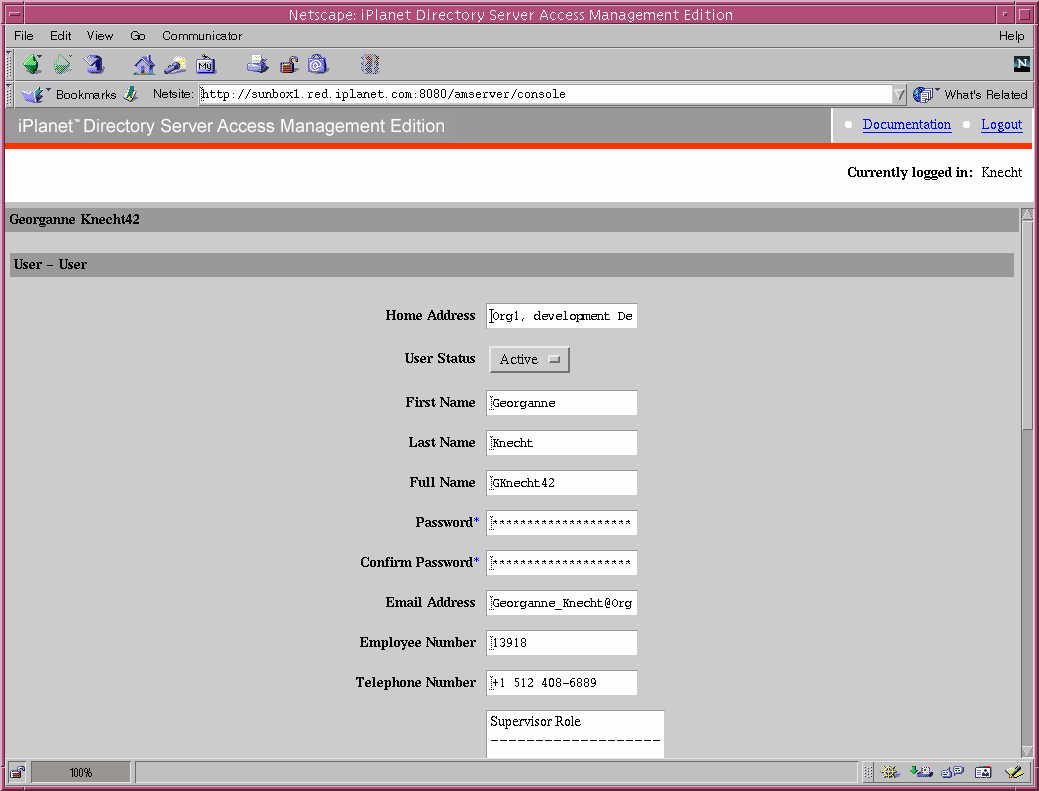
Task: Open the Security padlock toolbar icon
Action: click(288, 64)
